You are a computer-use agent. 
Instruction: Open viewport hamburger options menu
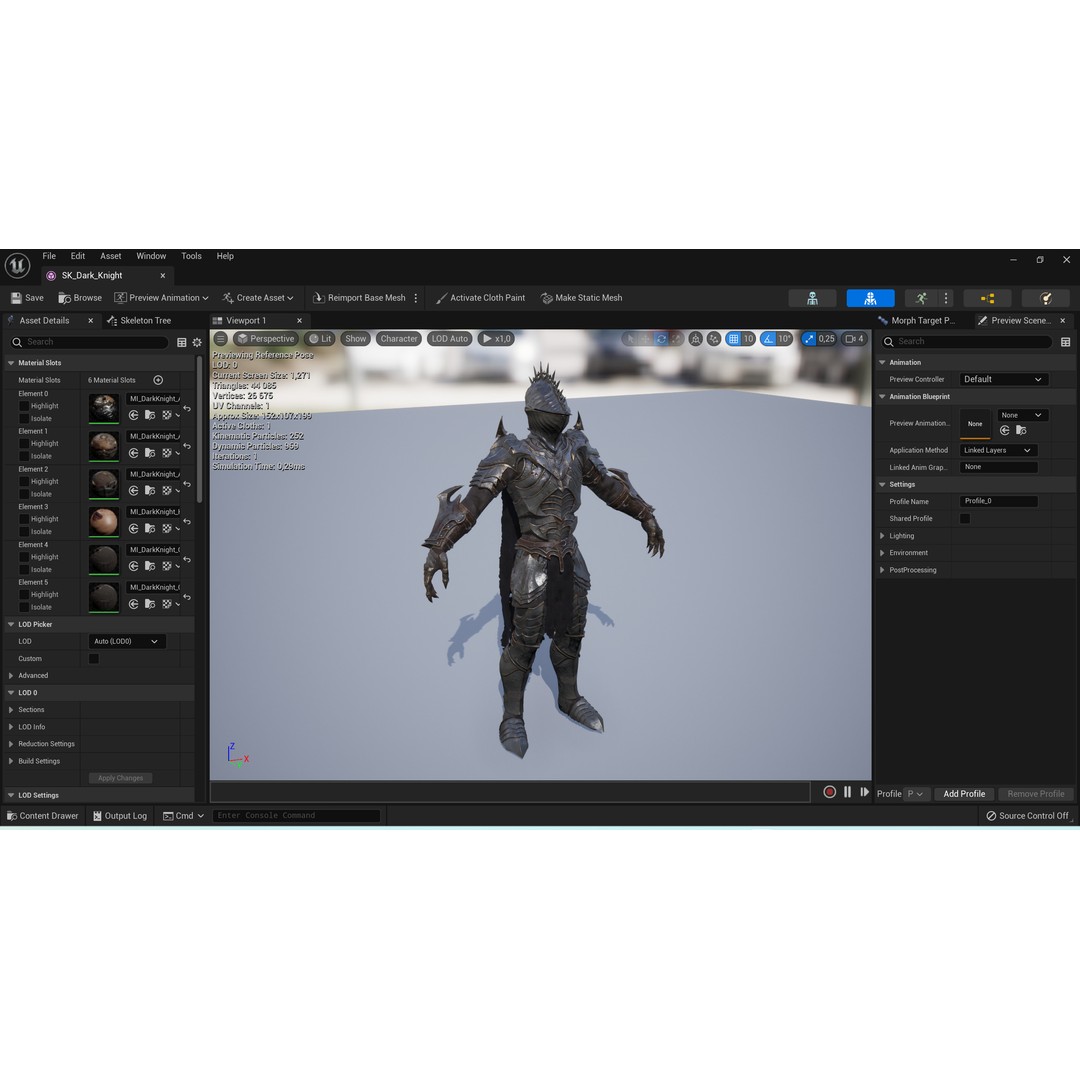[220, 339]
